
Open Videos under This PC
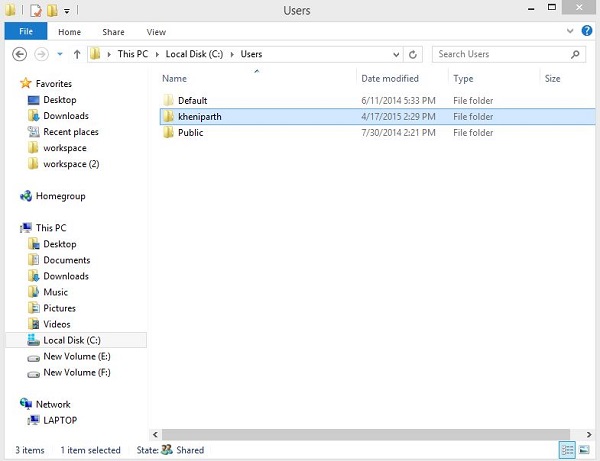pos(57,324)
